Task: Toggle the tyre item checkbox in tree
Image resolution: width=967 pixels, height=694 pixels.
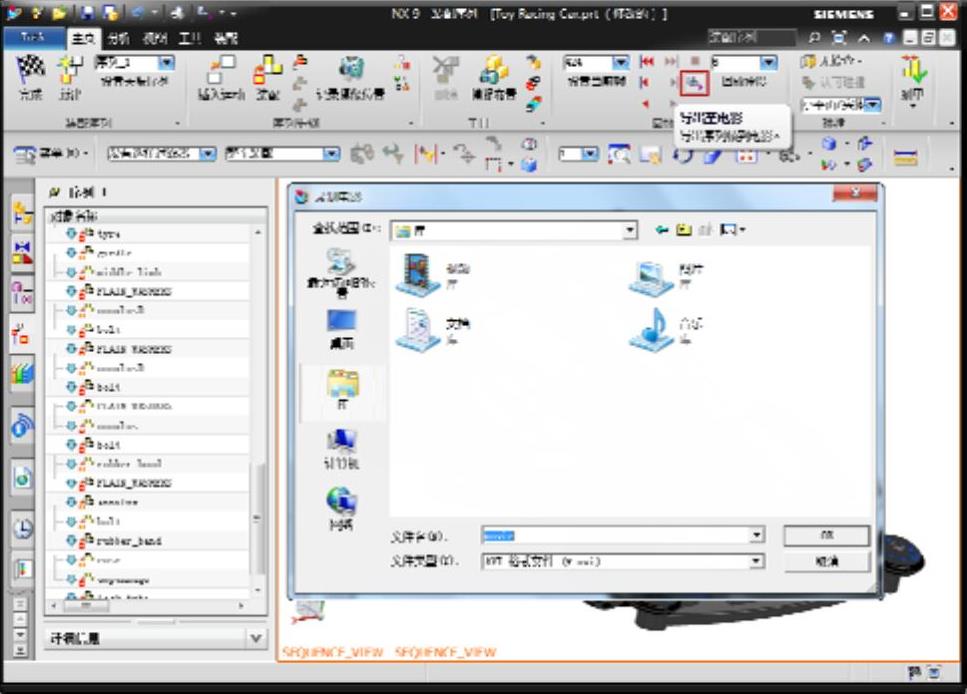Action: coord(72,233)
